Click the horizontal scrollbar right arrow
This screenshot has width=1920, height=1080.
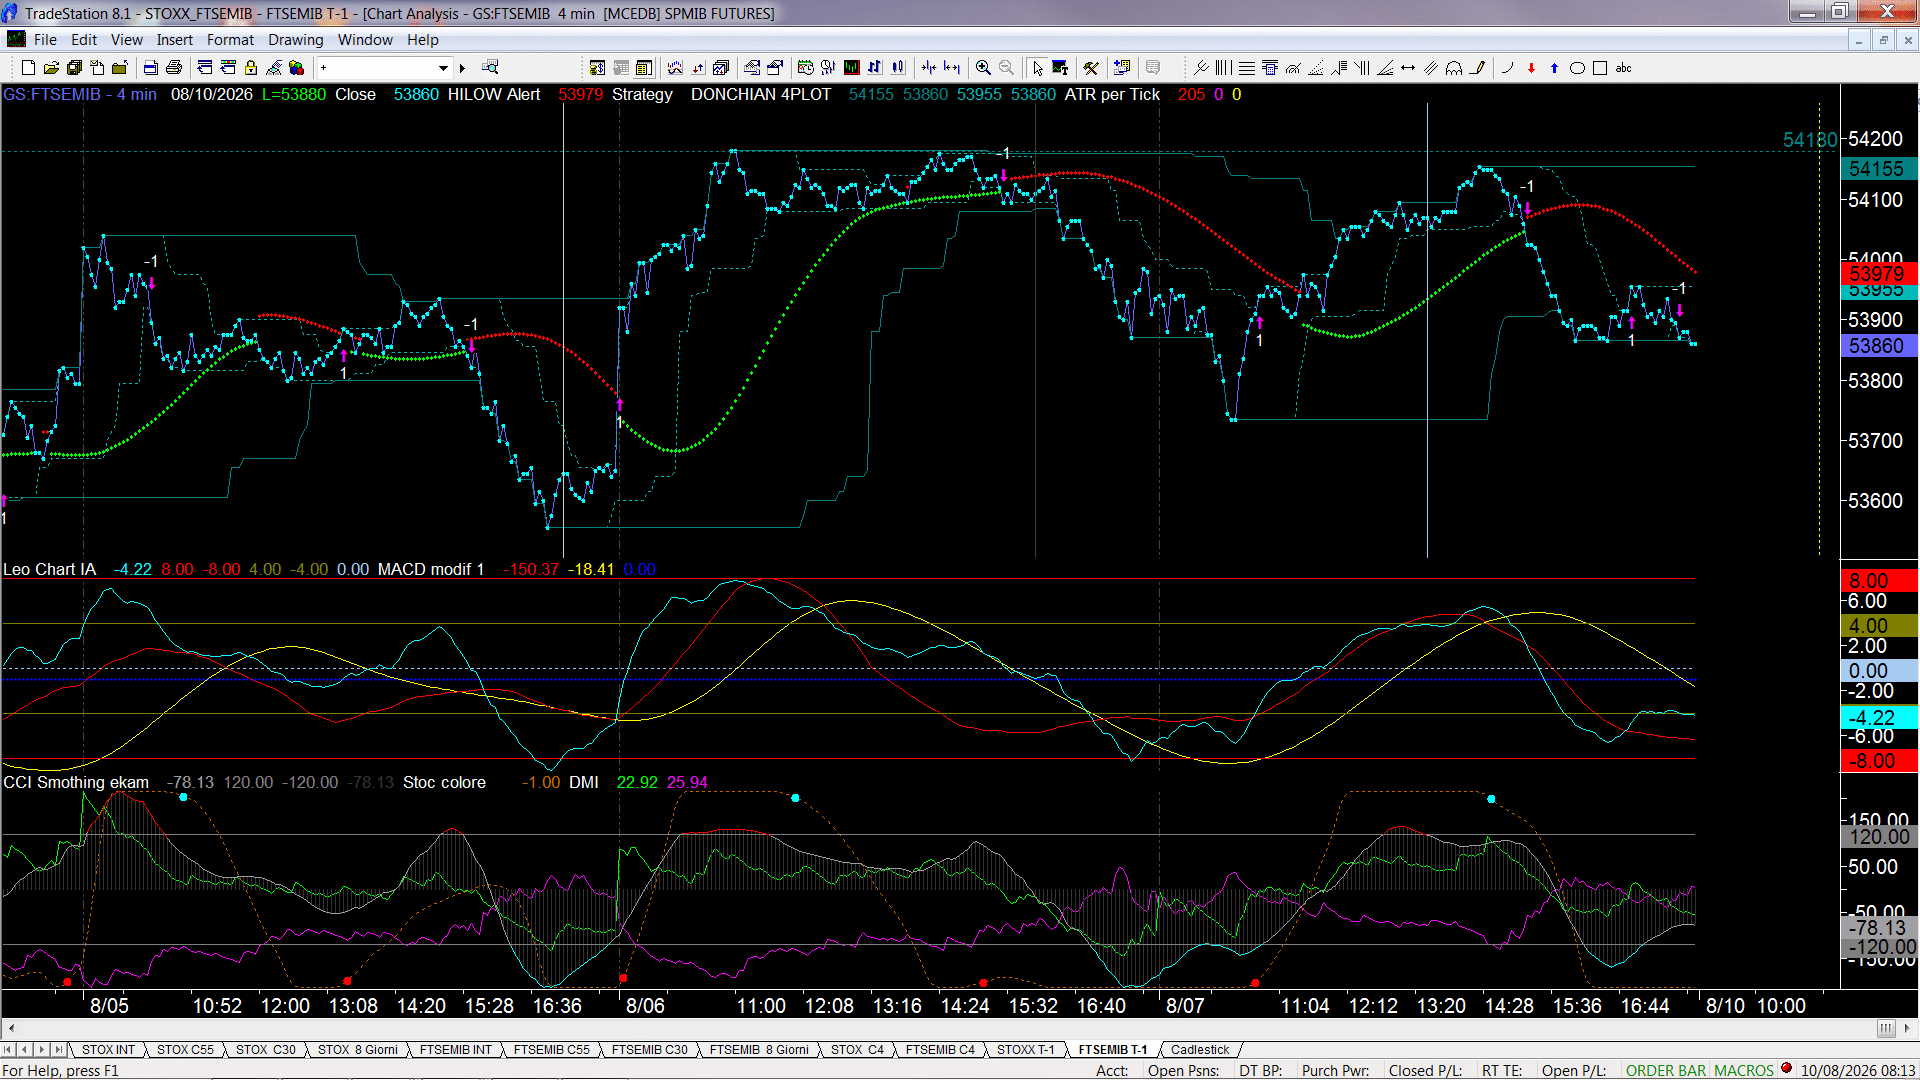(x=1908, y=1028)
